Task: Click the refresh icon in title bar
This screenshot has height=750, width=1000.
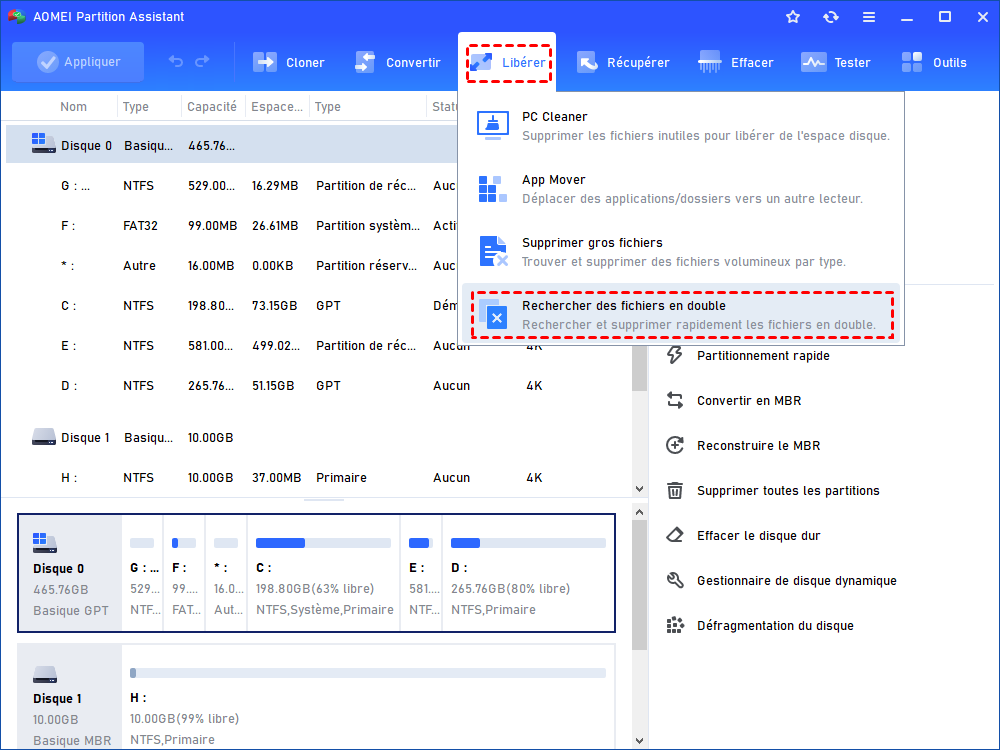Action: pos(830,17)
